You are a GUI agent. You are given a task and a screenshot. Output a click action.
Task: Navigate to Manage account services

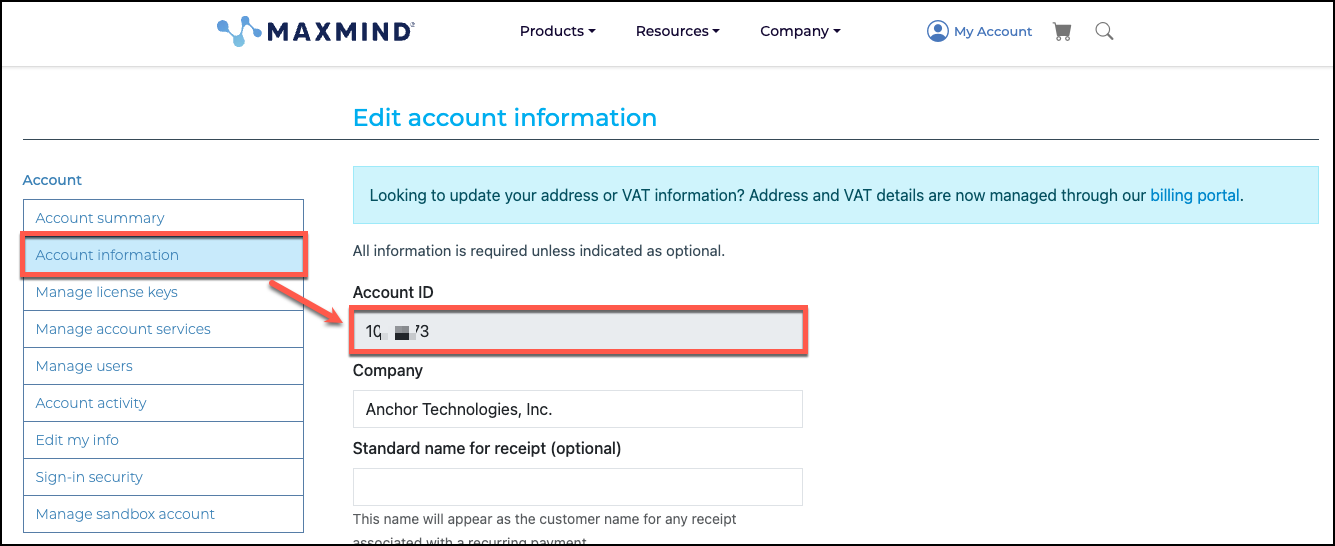[123, 329]
